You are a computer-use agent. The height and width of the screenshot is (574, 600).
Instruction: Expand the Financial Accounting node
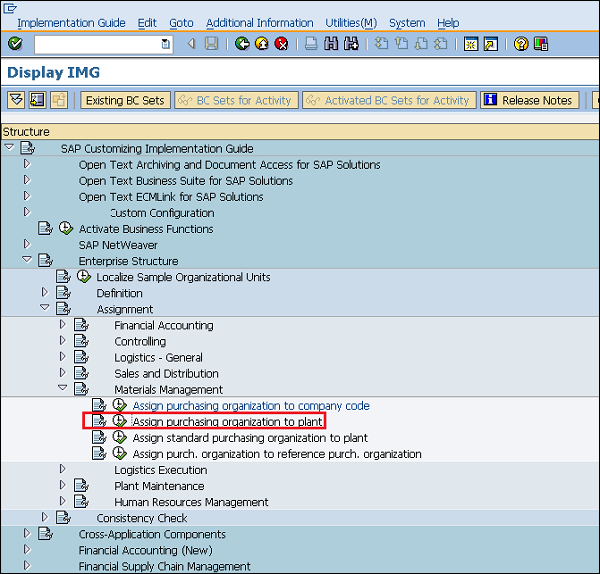(62, 325)
